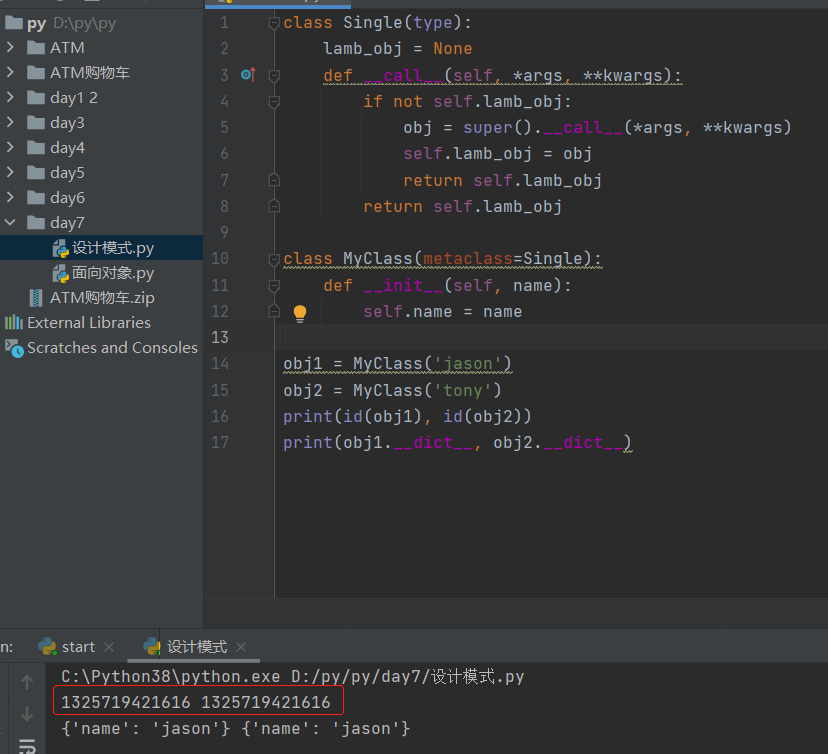Select ATM购物车.zip file
The height and width of the screenshot is (754, 828).
[x=101, y=298]
